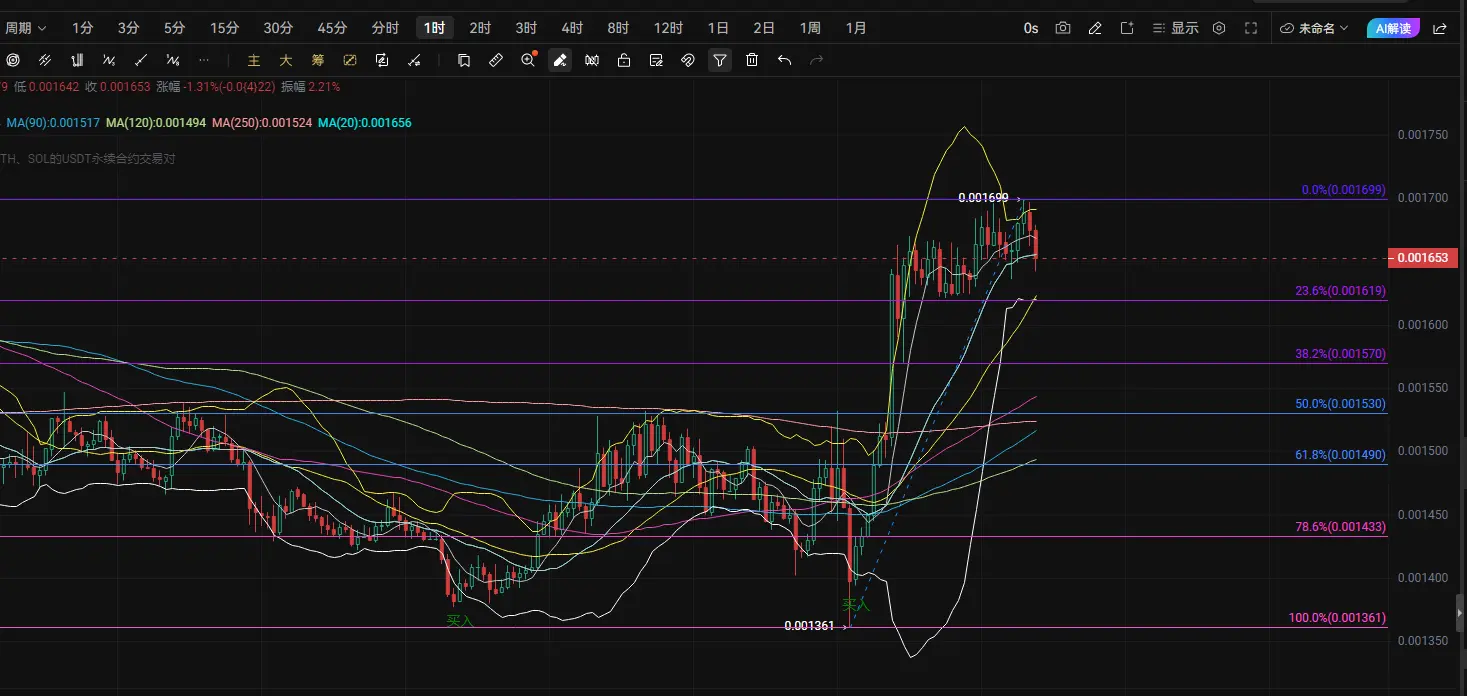Click the AI解读 button
This screenshot has height=696, width=1467.
tap(1393, 28)
